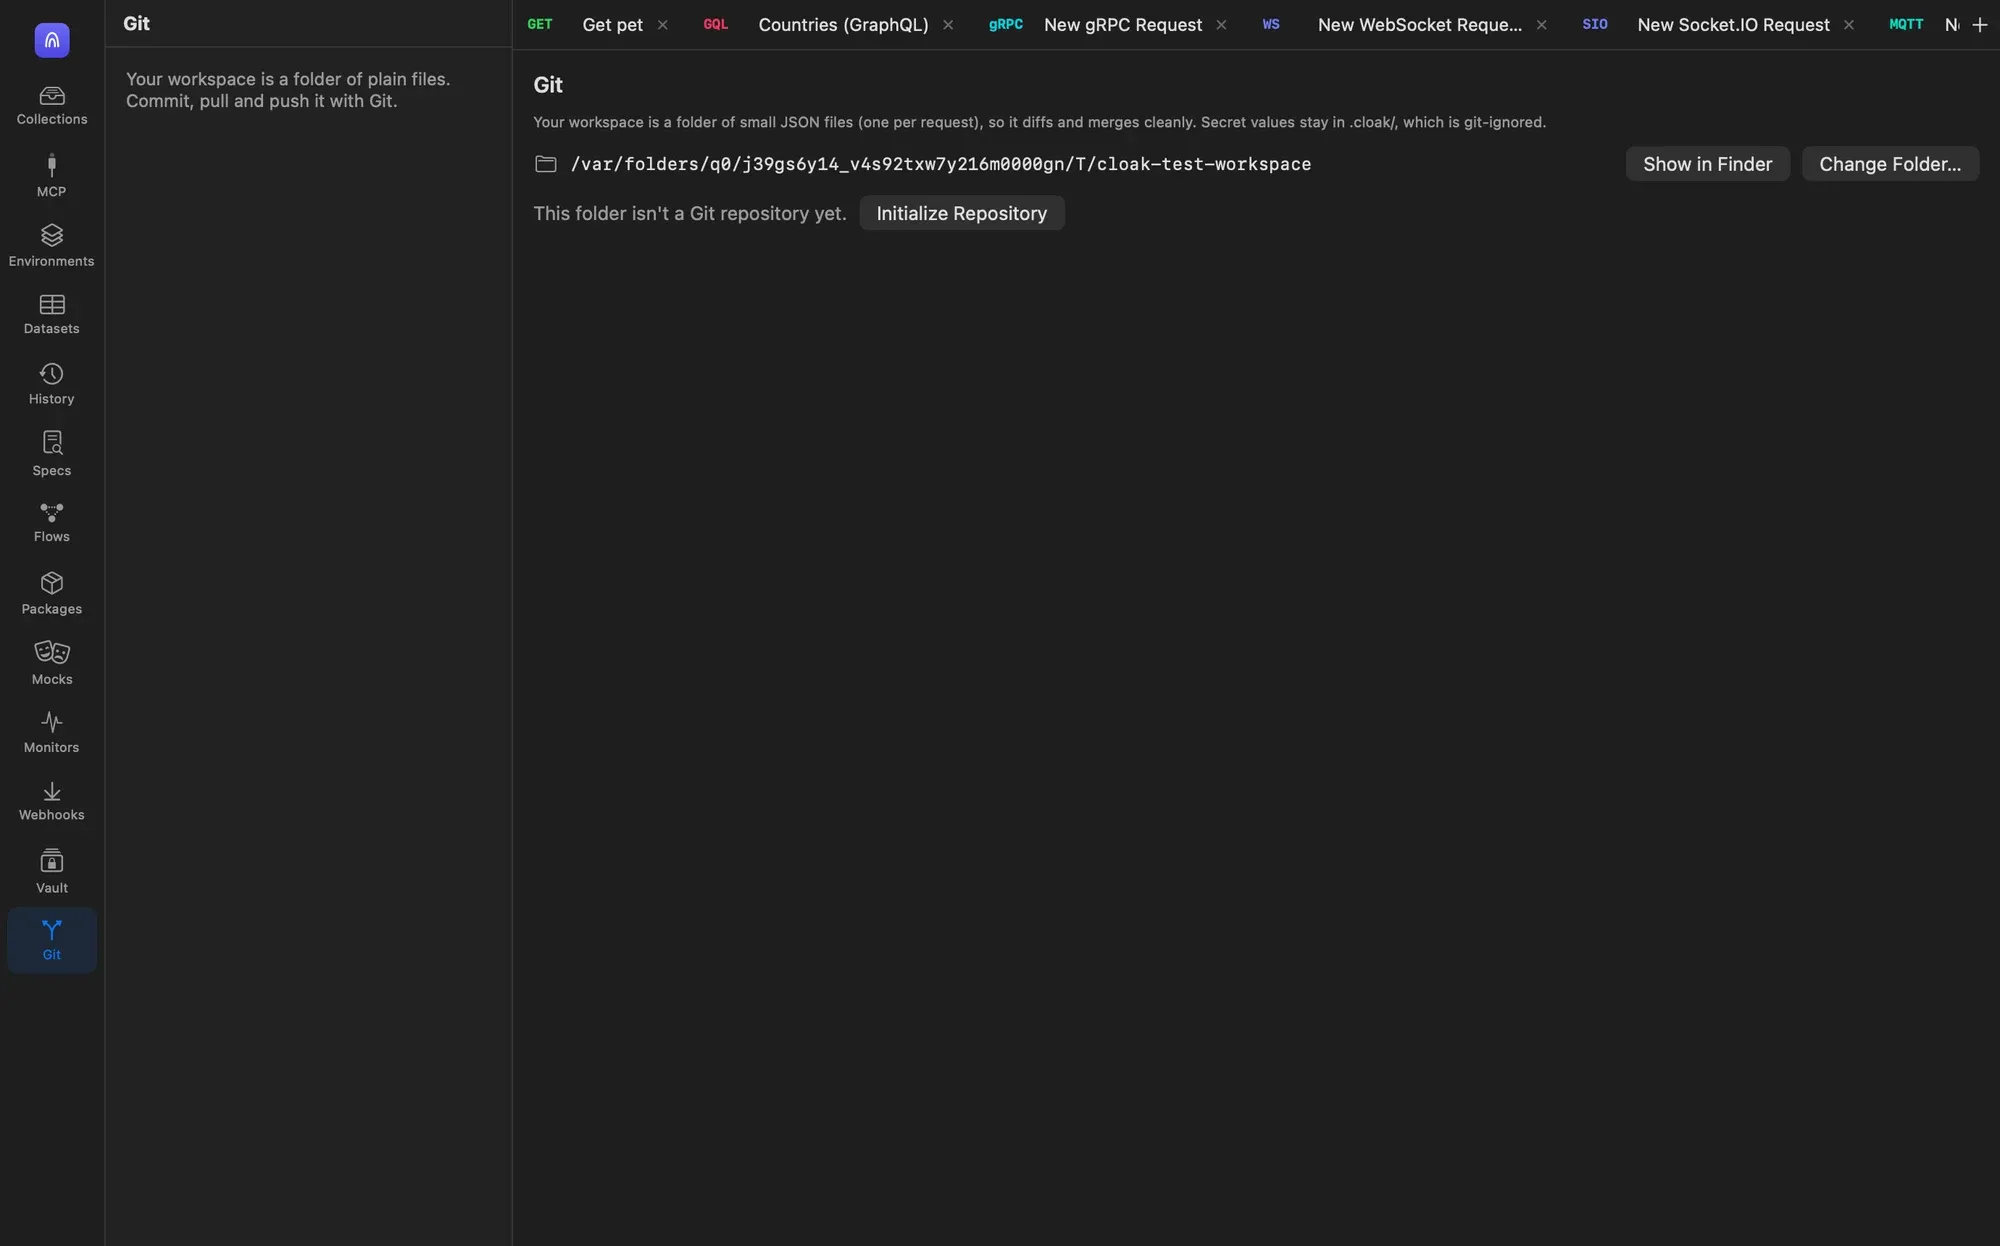Image resolution: width=2000 pixels, height=1246 pixels.
Task: Click the Git title in sidebar header
Action: [136, 23]
